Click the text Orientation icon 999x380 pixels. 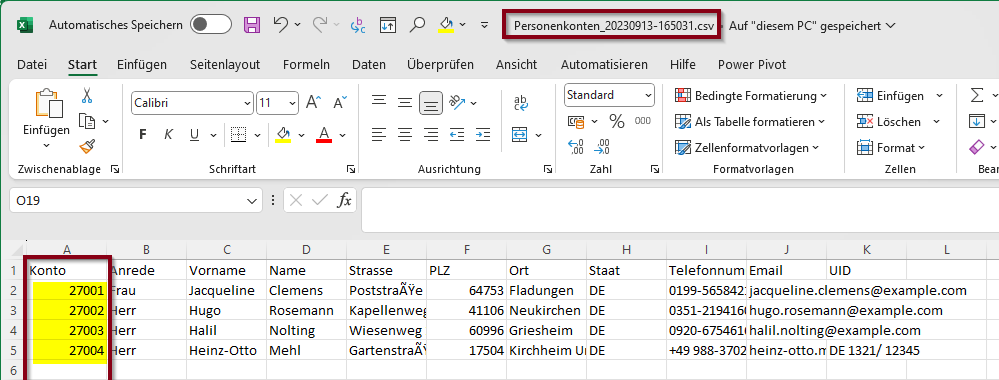[457, 102]
